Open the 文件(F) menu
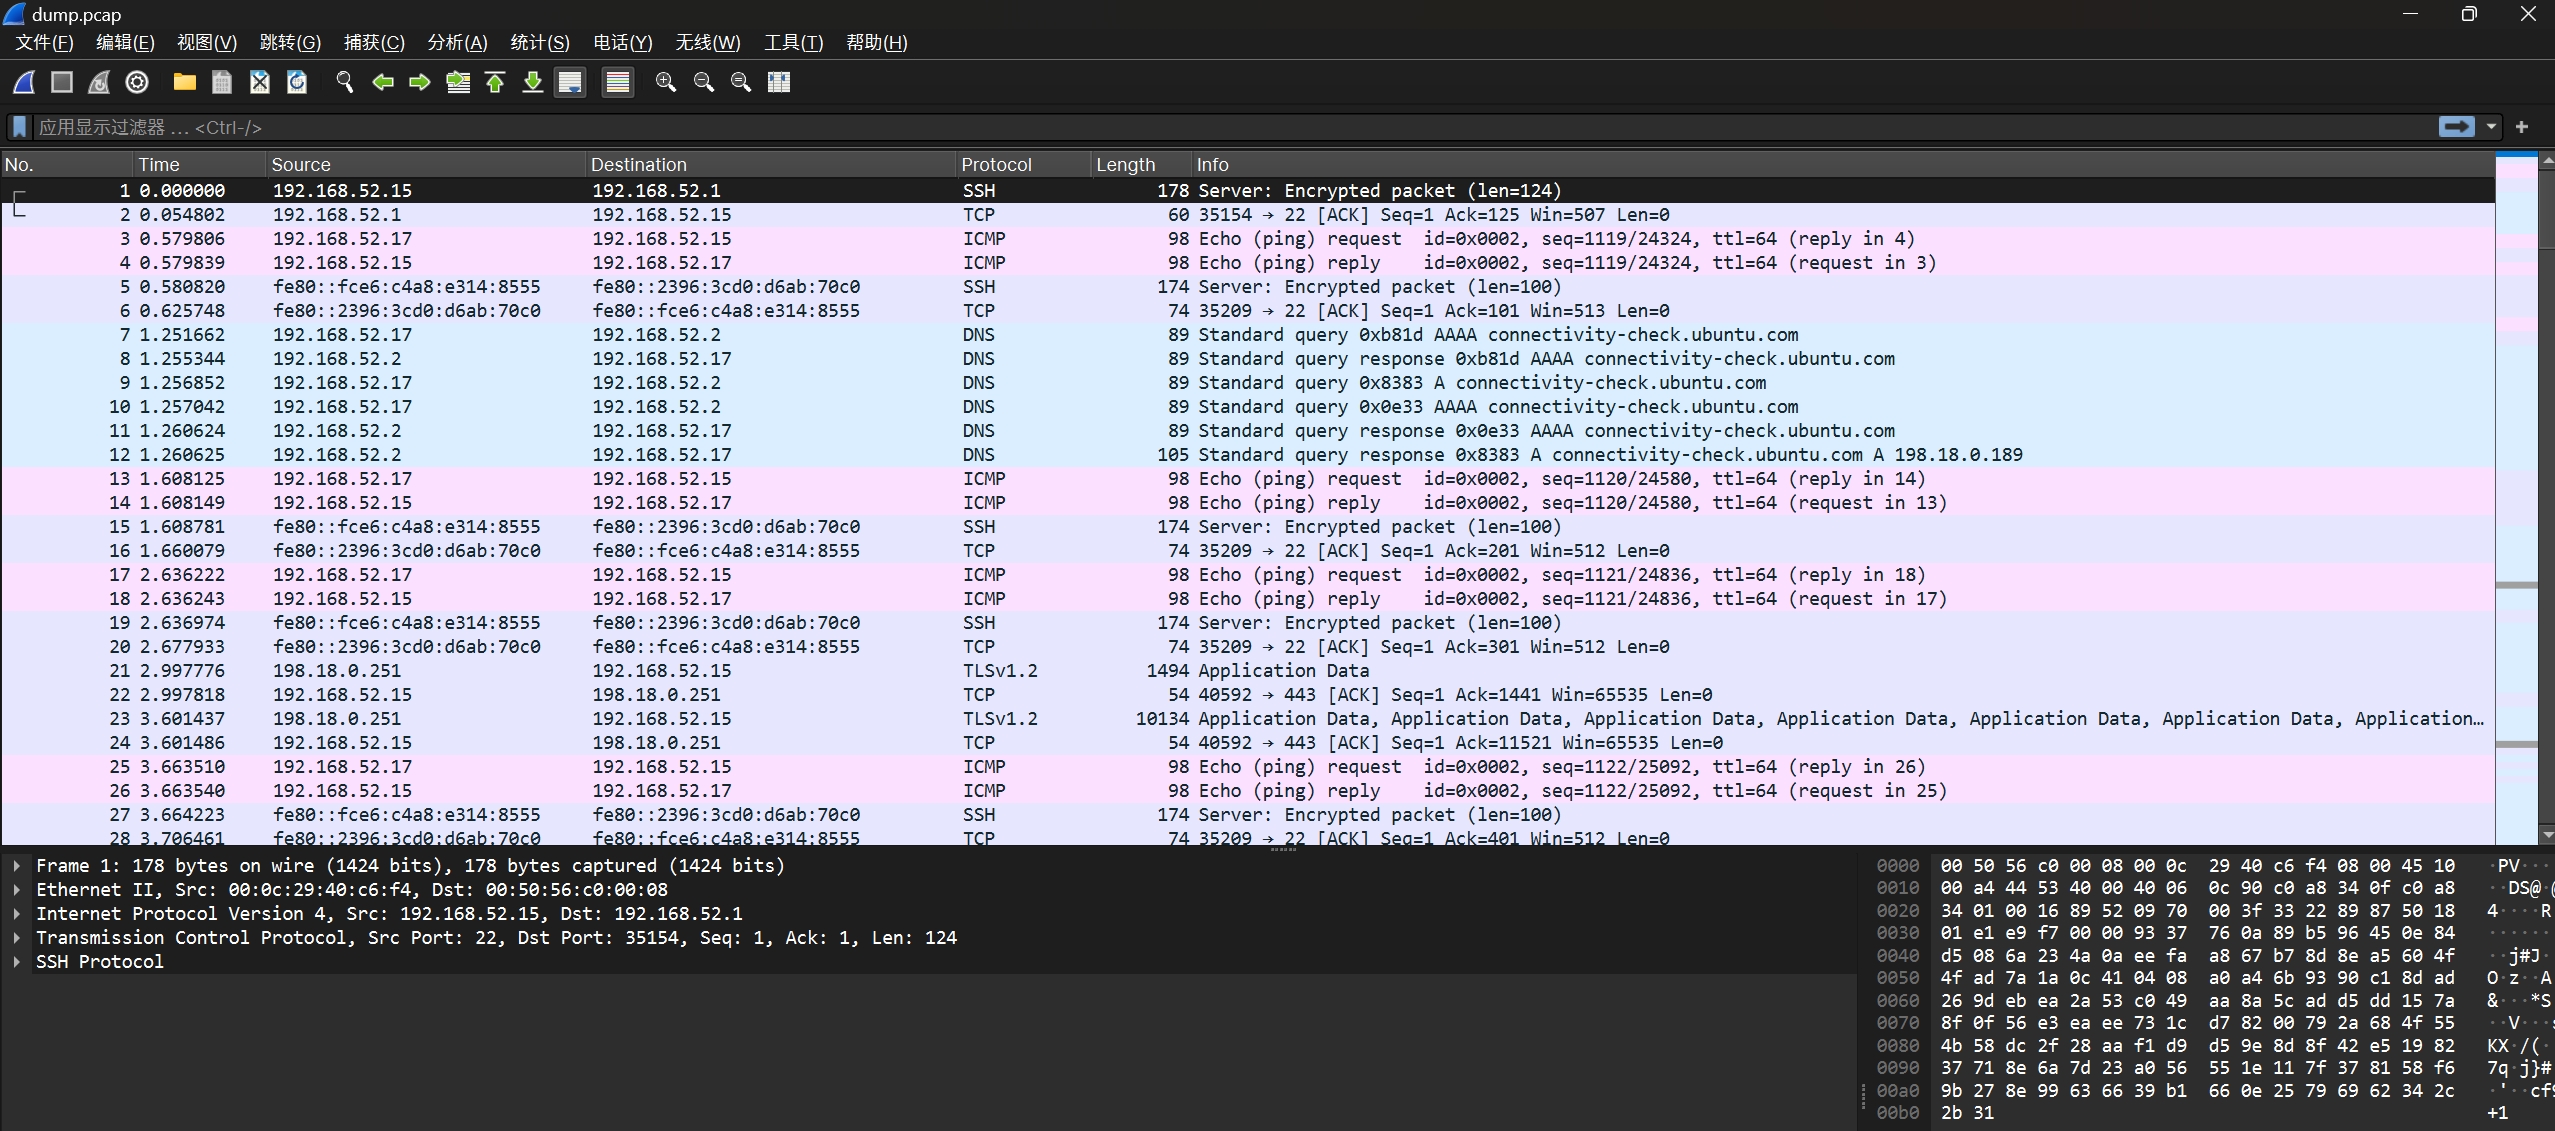 44,42
